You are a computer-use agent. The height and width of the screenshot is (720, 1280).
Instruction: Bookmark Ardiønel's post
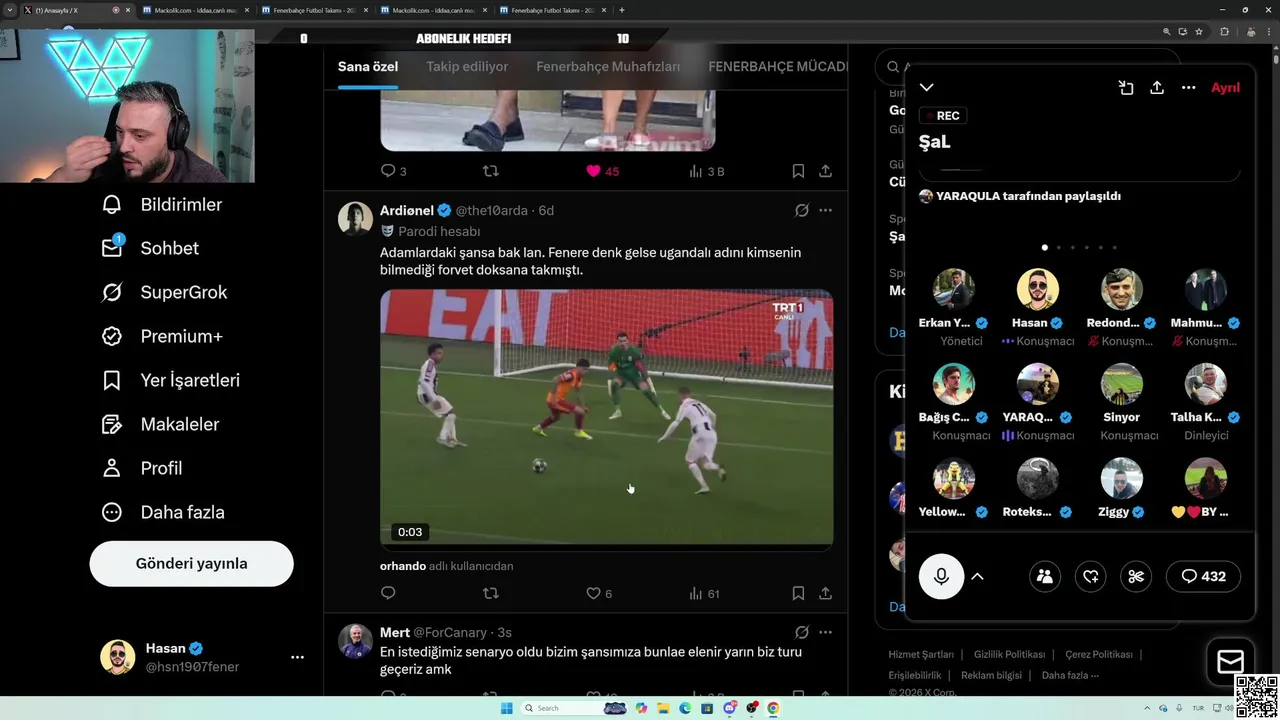click(798, 593)
